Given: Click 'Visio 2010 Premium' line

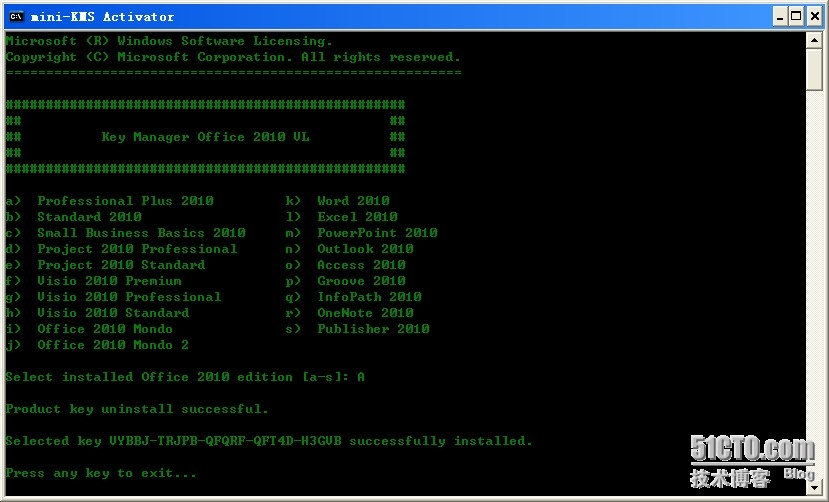Looking at the screenshot, I should [x=94, y=281].
